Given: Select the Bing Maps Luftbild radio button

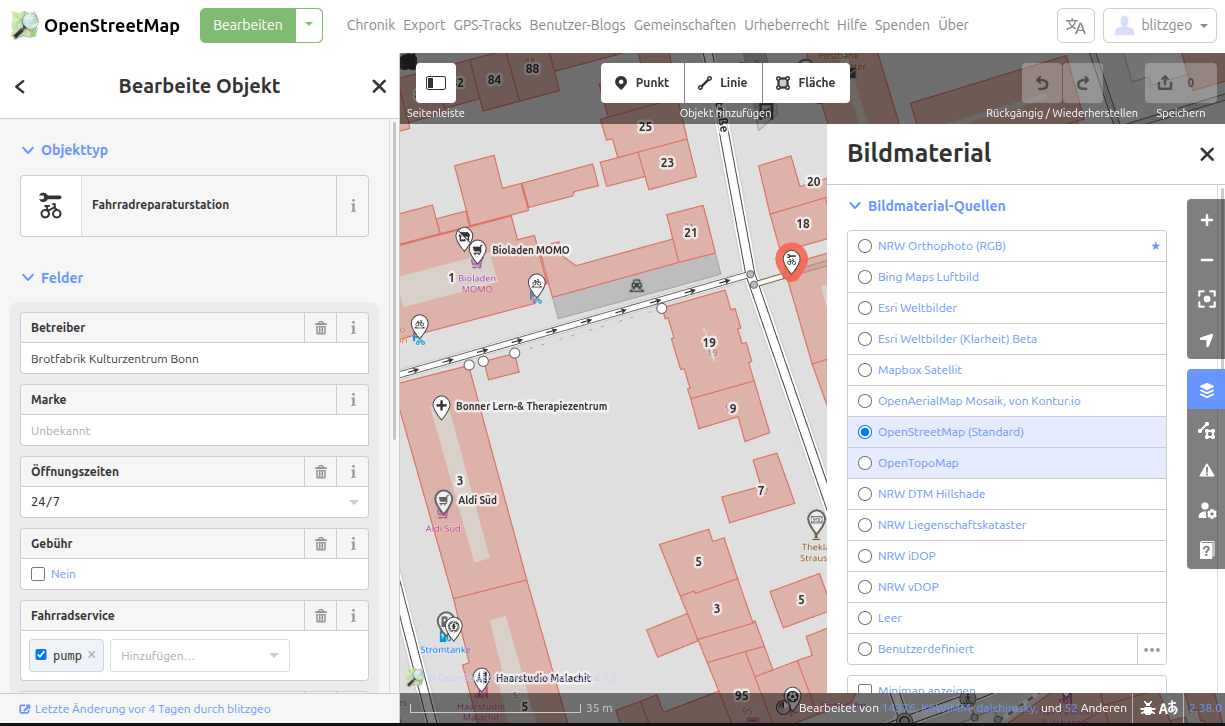Looking at the screenshot, I should 865,277.
